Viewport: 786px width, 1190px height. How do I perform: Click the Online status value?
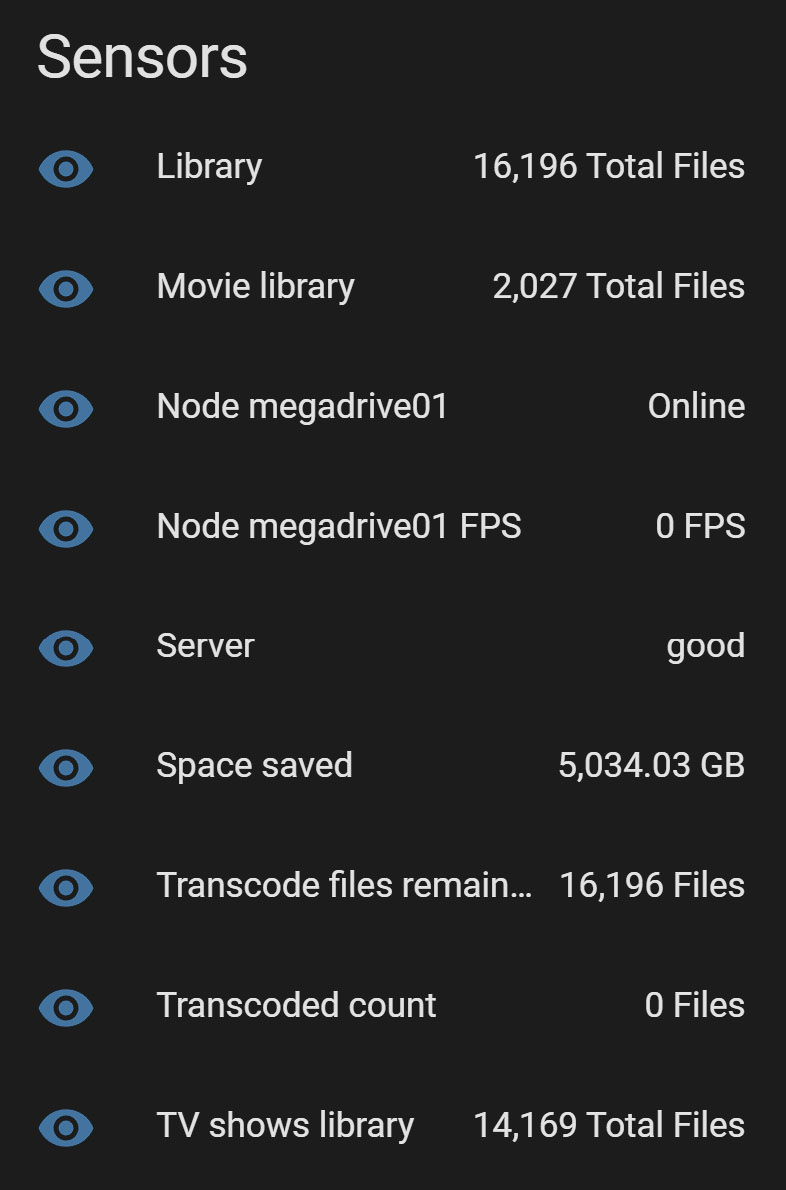(x=696, y=406)
